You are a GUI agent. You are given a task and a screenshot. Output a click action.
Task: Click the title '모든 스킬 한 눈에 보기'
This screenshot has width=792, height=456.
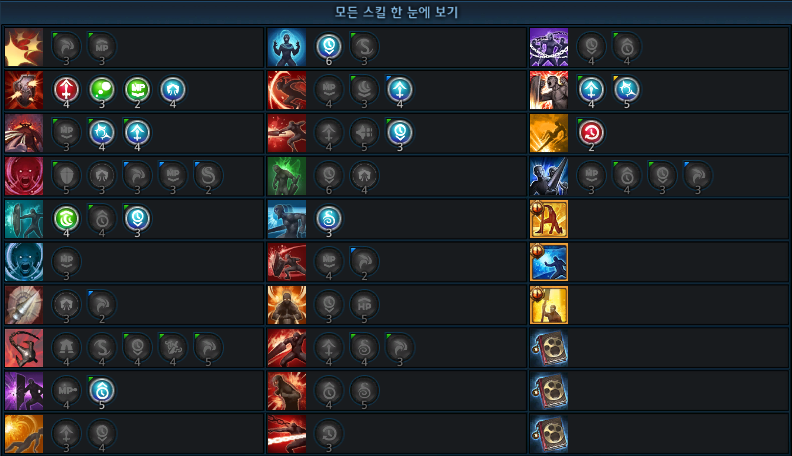[x=397, y=12]
